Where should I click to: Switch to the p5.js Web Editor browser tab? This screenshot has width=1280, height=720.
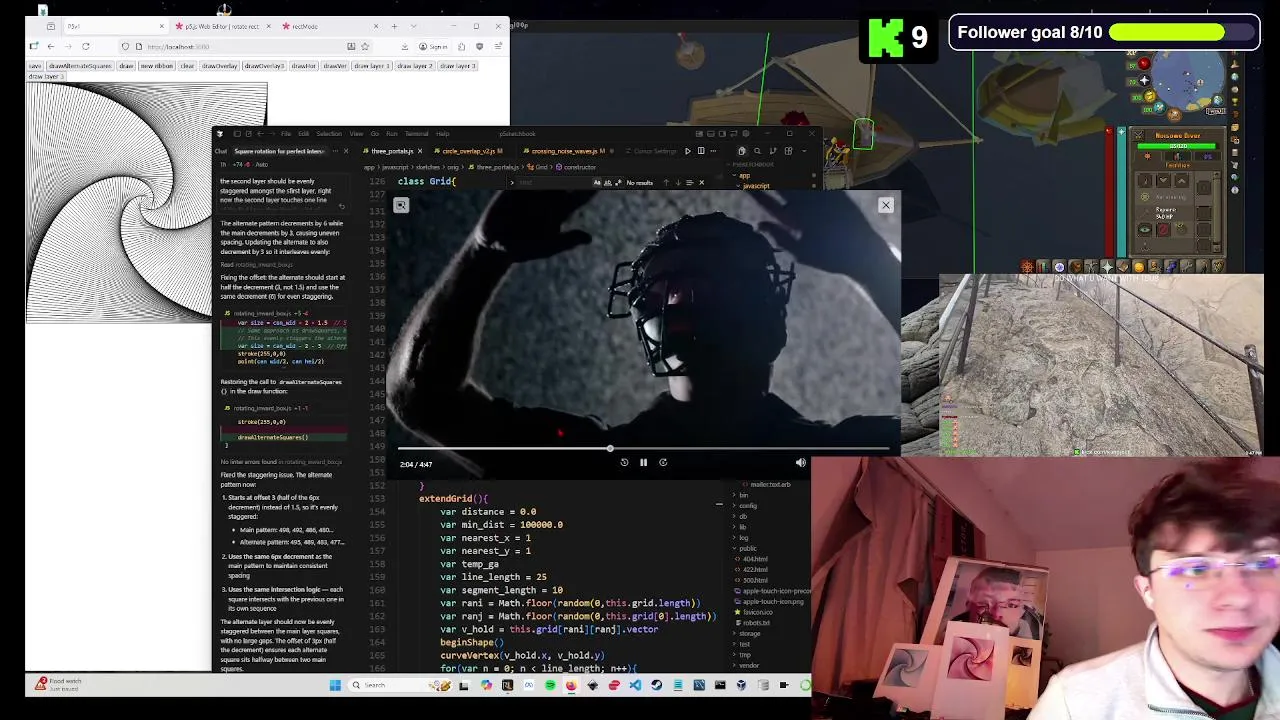tap(222, 26)
